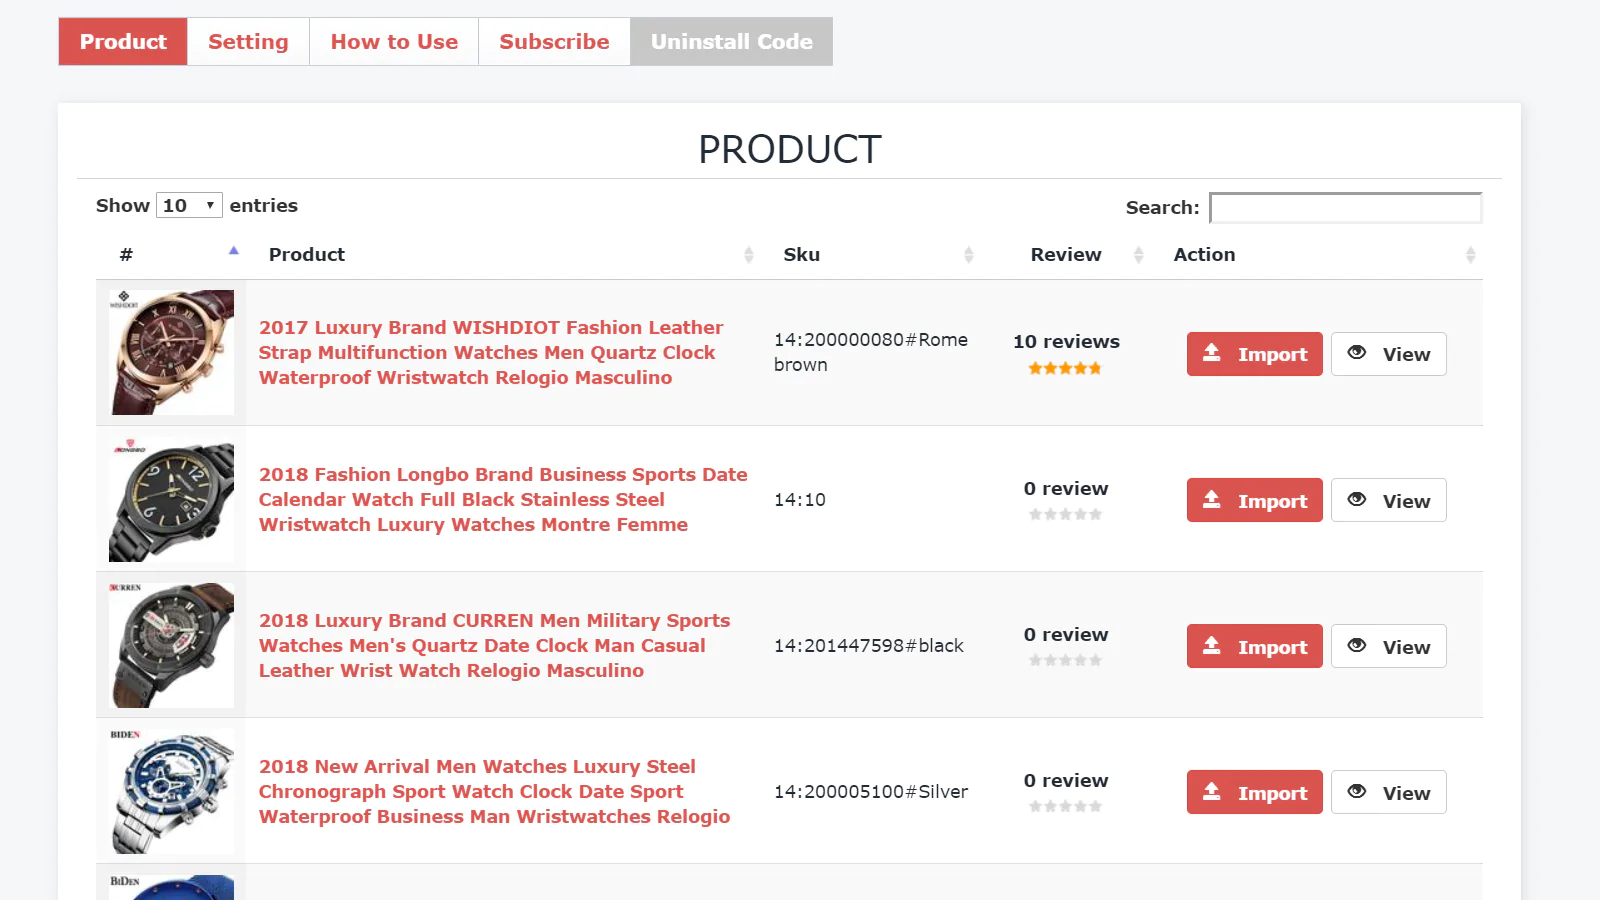The height and width of the screenshot is (900, 1600).
Task: Go to the Subscribe tab
Action: pos(554,41)
